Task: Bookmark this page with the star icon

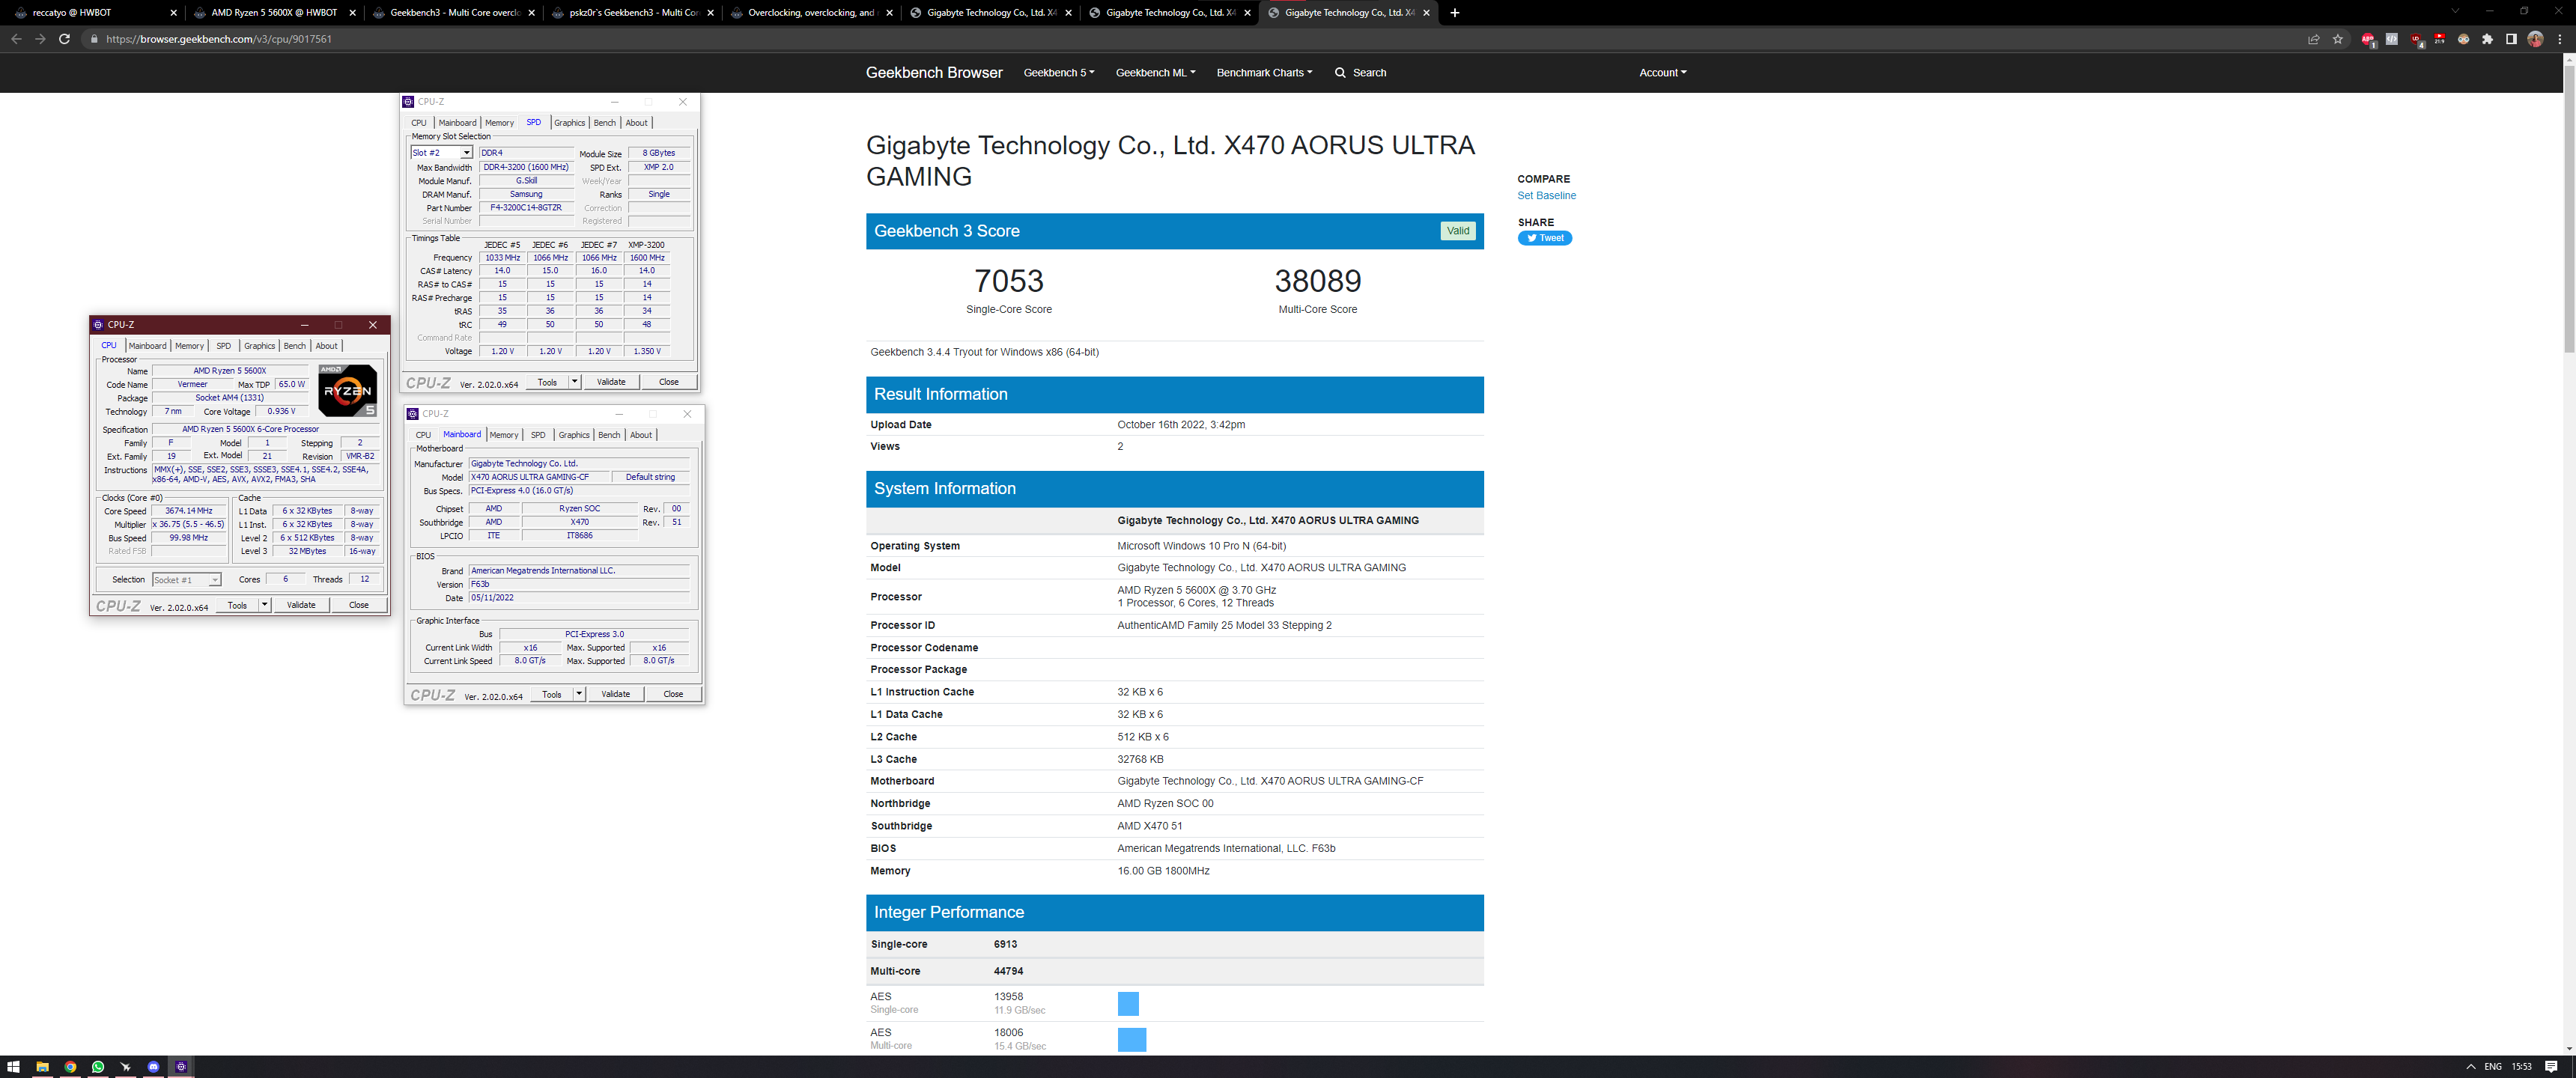Action: click(2337, 39)
